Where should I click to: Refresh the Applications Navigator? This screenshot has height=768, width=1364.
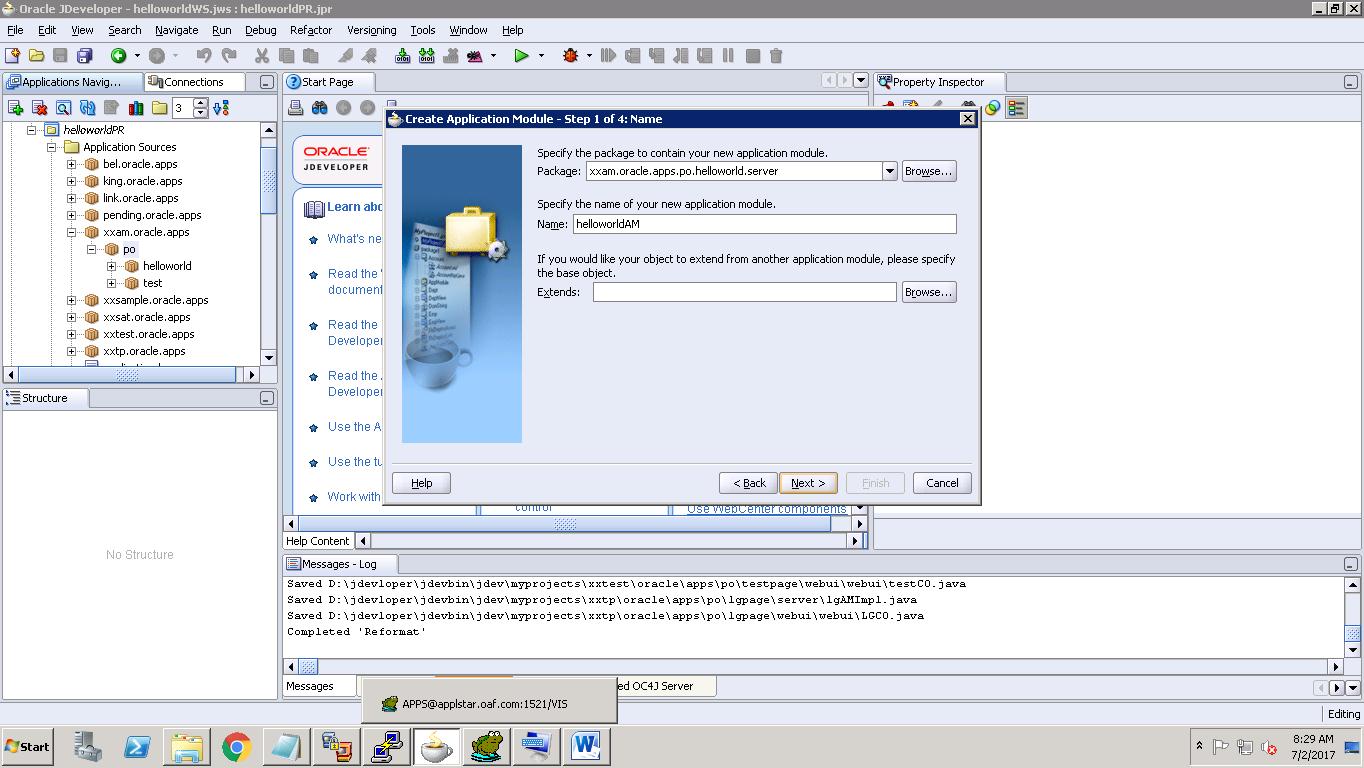pos(88,107)
